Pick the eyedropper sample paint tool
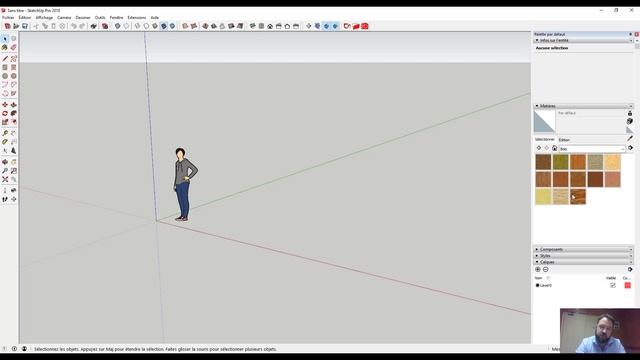The image size is (640, 360). coord(630,139)
